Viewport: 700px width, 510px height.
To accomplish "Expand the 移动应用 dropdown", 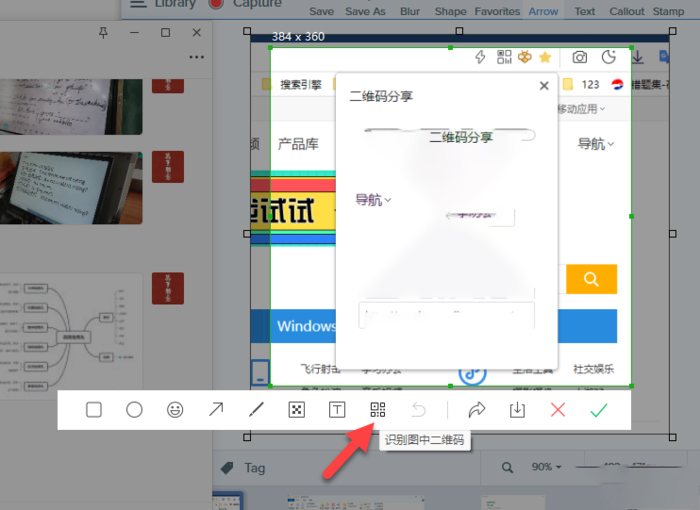I will click(x=581, y=109).
